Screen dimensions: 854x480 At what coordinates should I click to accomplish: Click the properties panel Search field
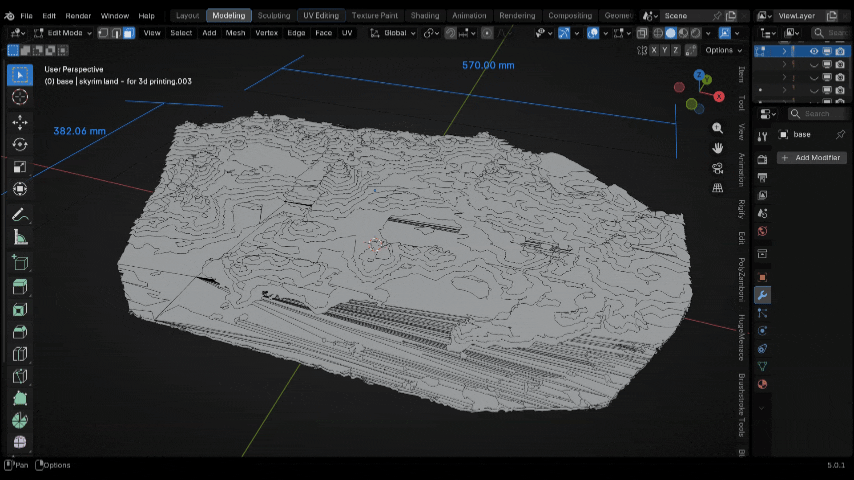tap(818, 113)
